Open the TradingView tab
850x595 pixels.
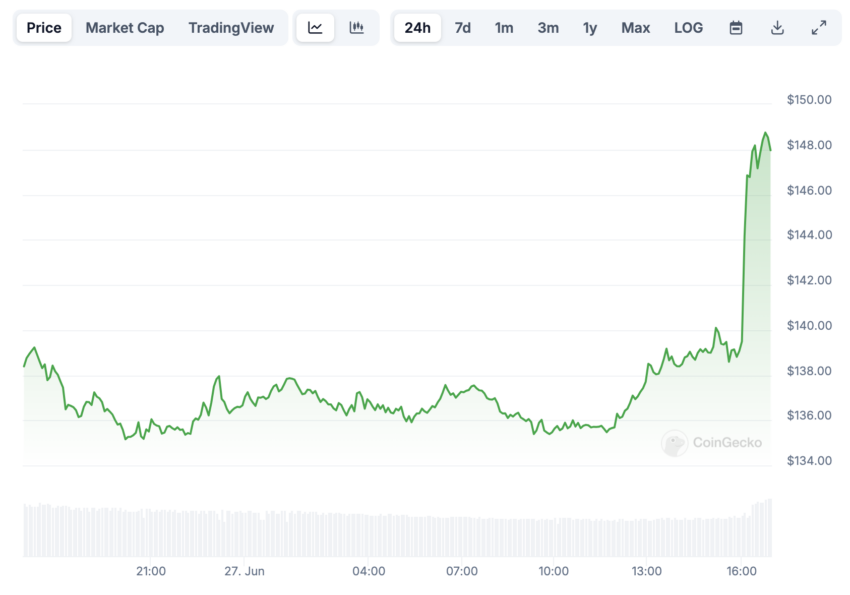(x=231, y=28)
